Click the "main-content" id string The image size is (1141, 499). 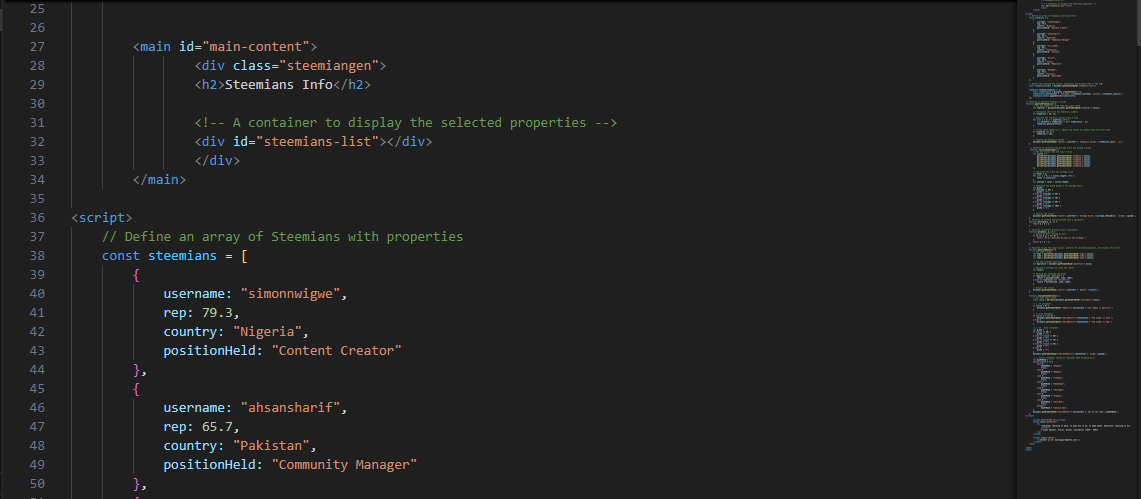click(255, 47)
